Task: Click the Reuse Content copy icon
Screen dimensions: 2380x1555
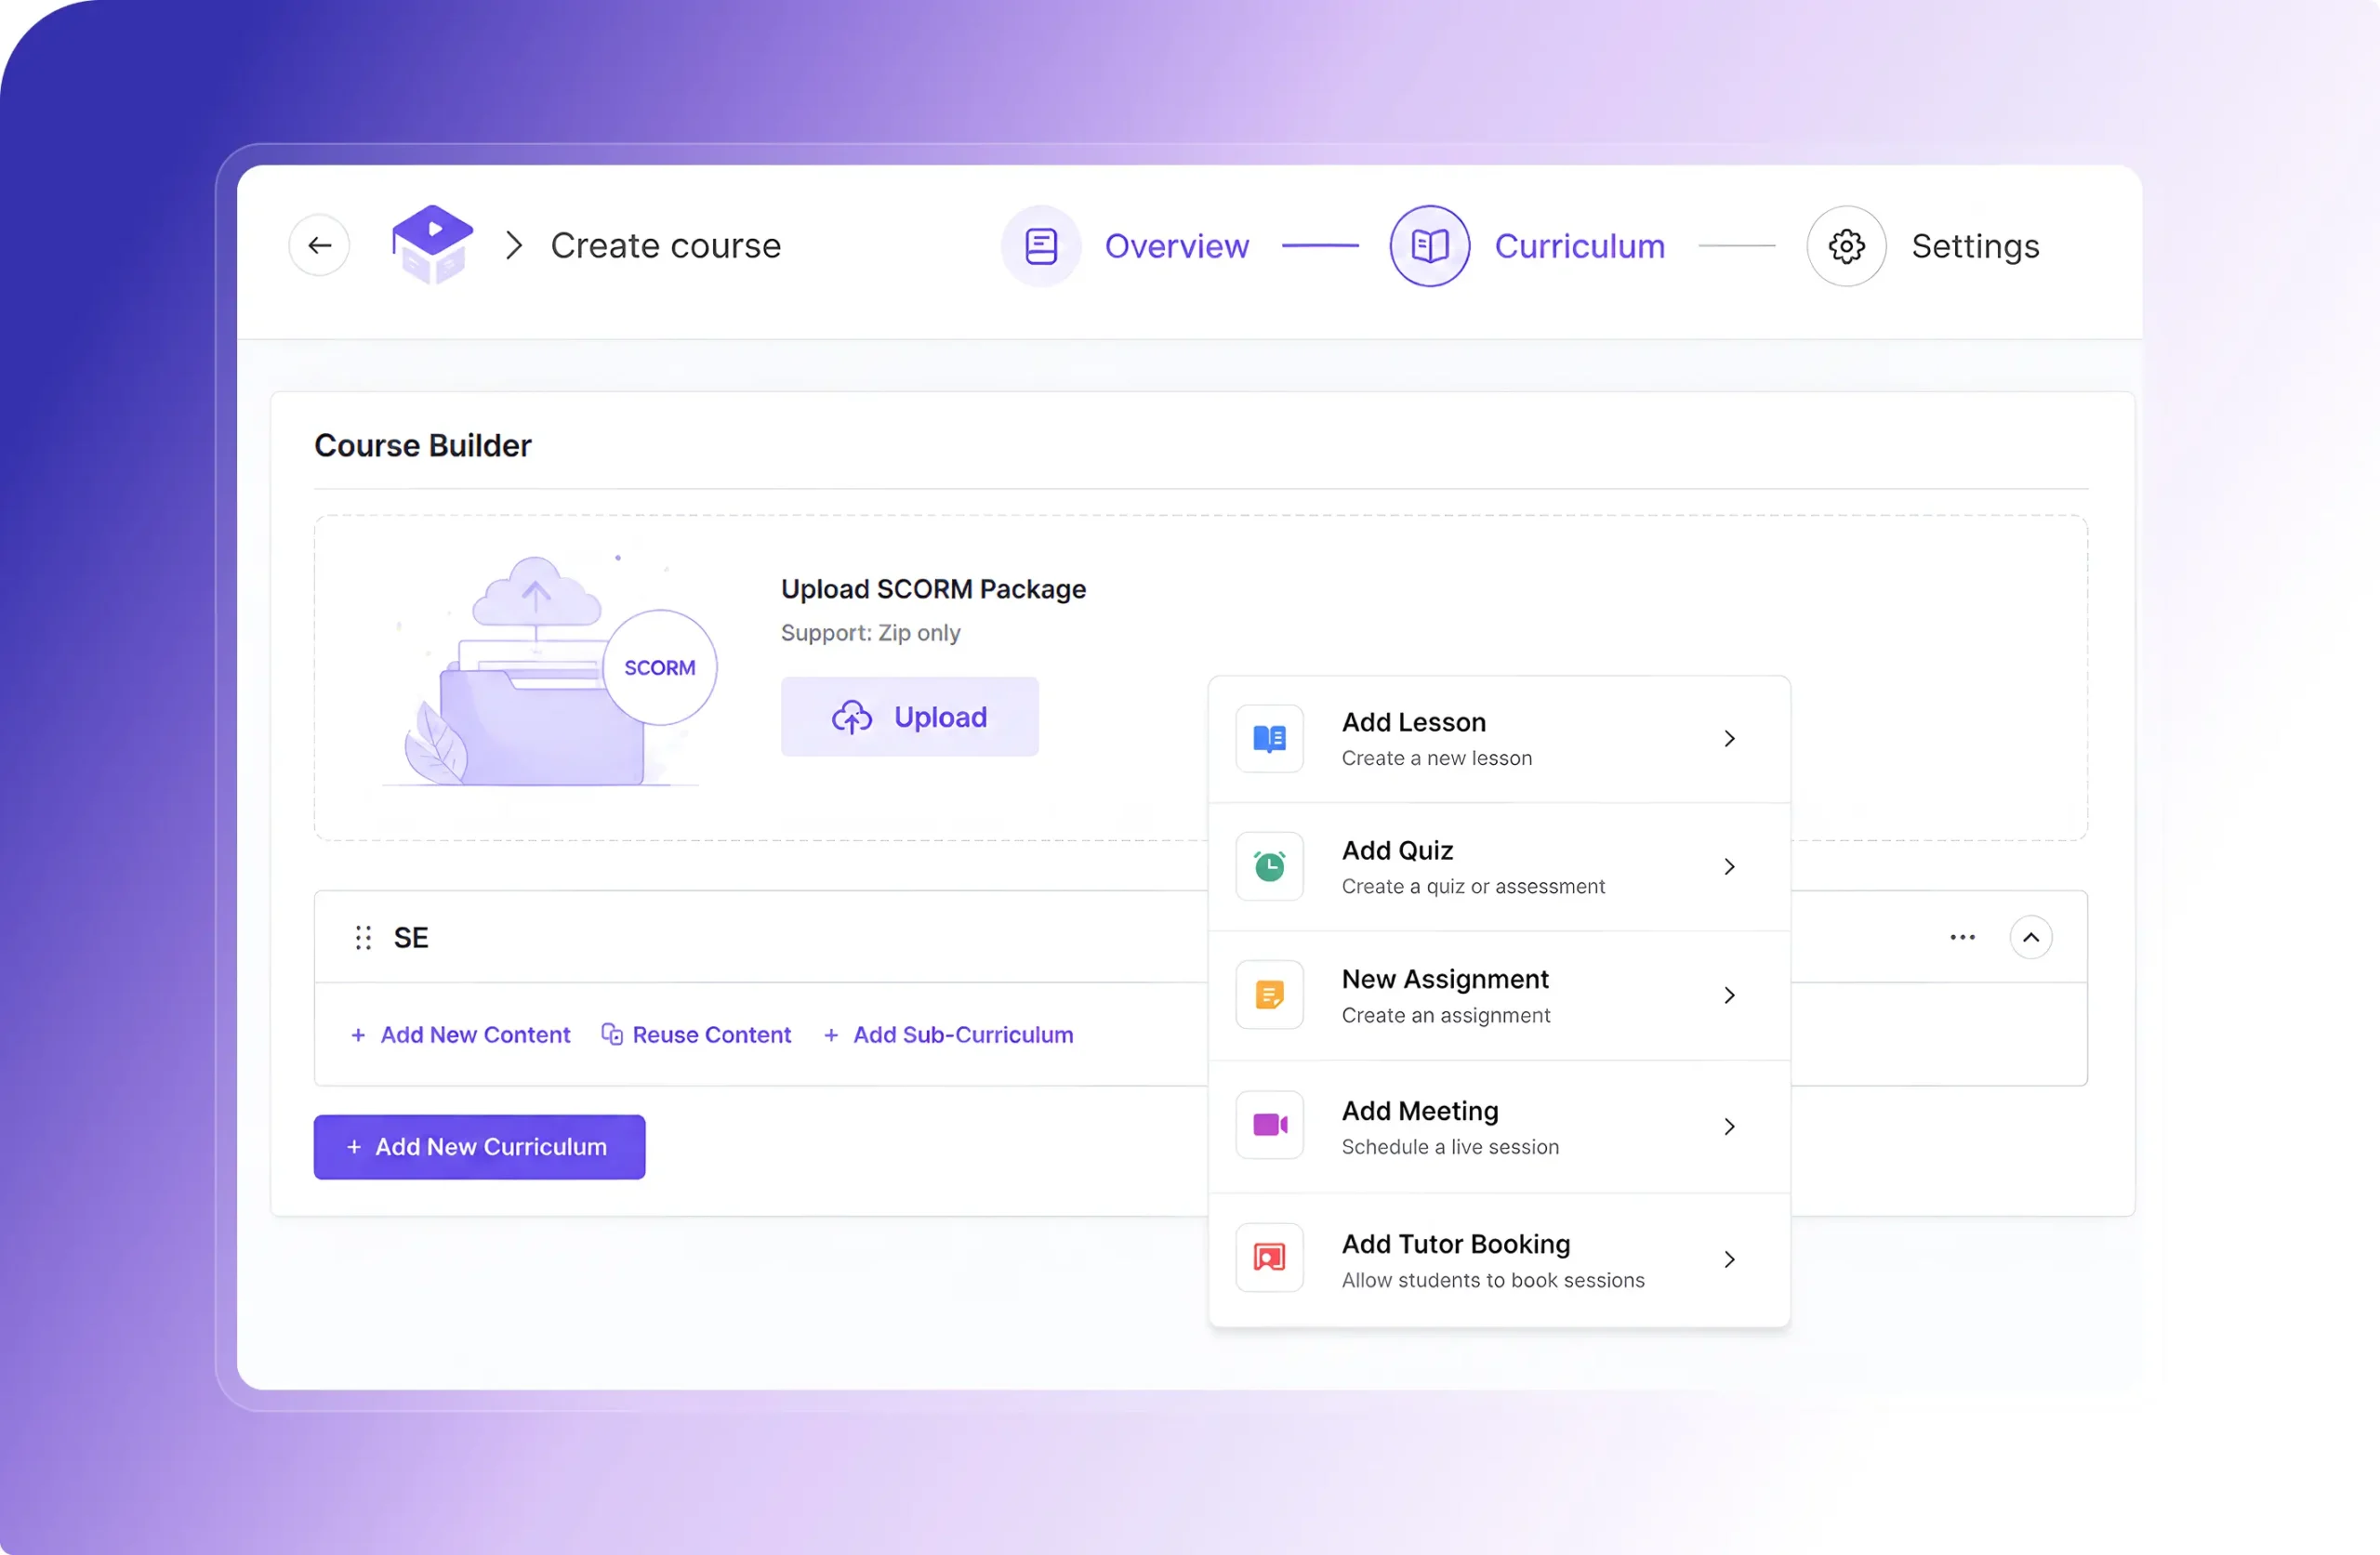Action: (x=612, y=1034)
